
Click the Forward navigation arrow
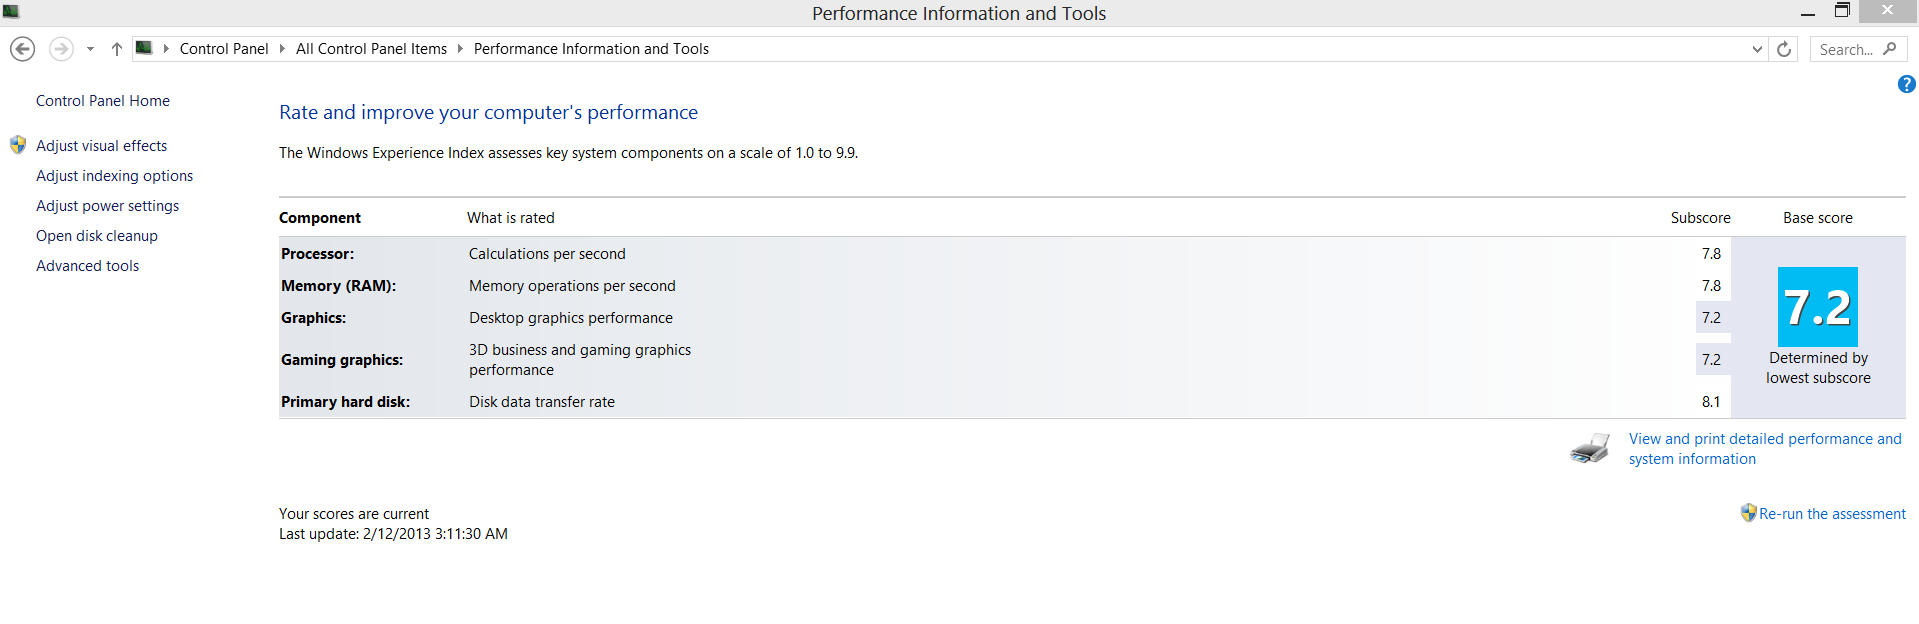coord(61,49)
